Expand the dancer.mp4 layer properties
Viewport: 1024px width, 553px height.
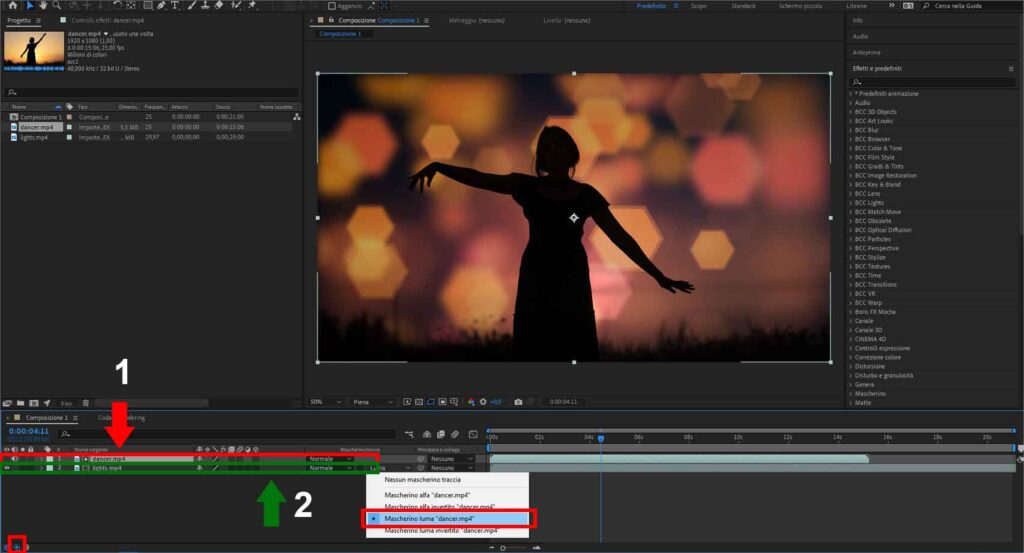tap(41, 459)
